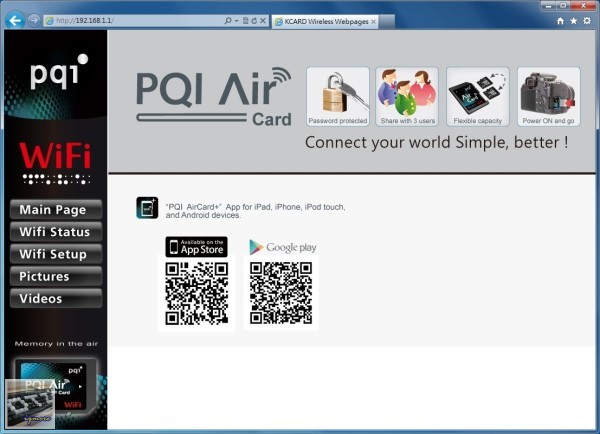Open the address bar search magnifier
Image resolution: width=600 pixels, height=434 pixels.
point(228,21)
